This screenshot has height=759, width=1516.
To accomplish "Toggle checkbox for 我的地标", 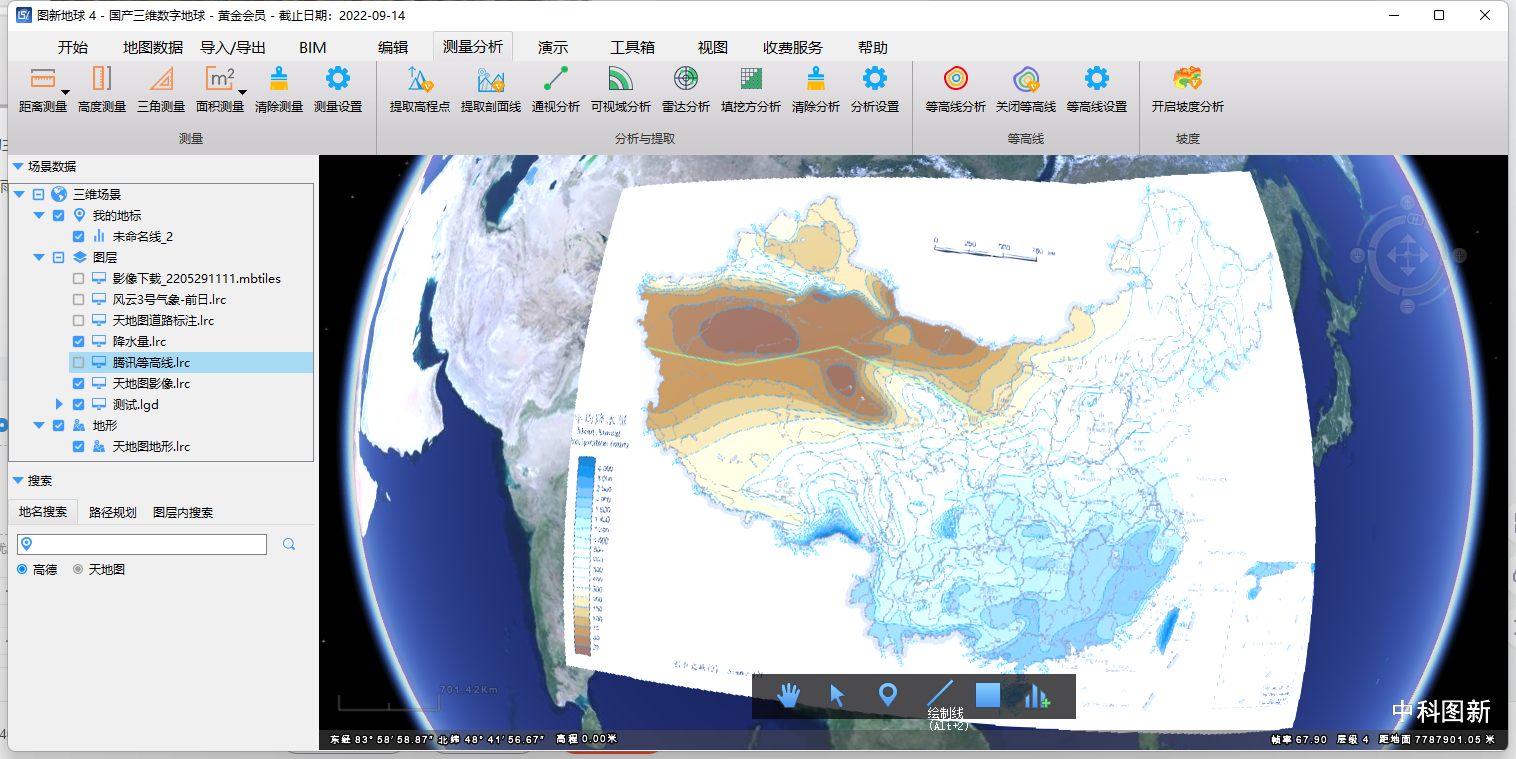I will tap(59, 215).
